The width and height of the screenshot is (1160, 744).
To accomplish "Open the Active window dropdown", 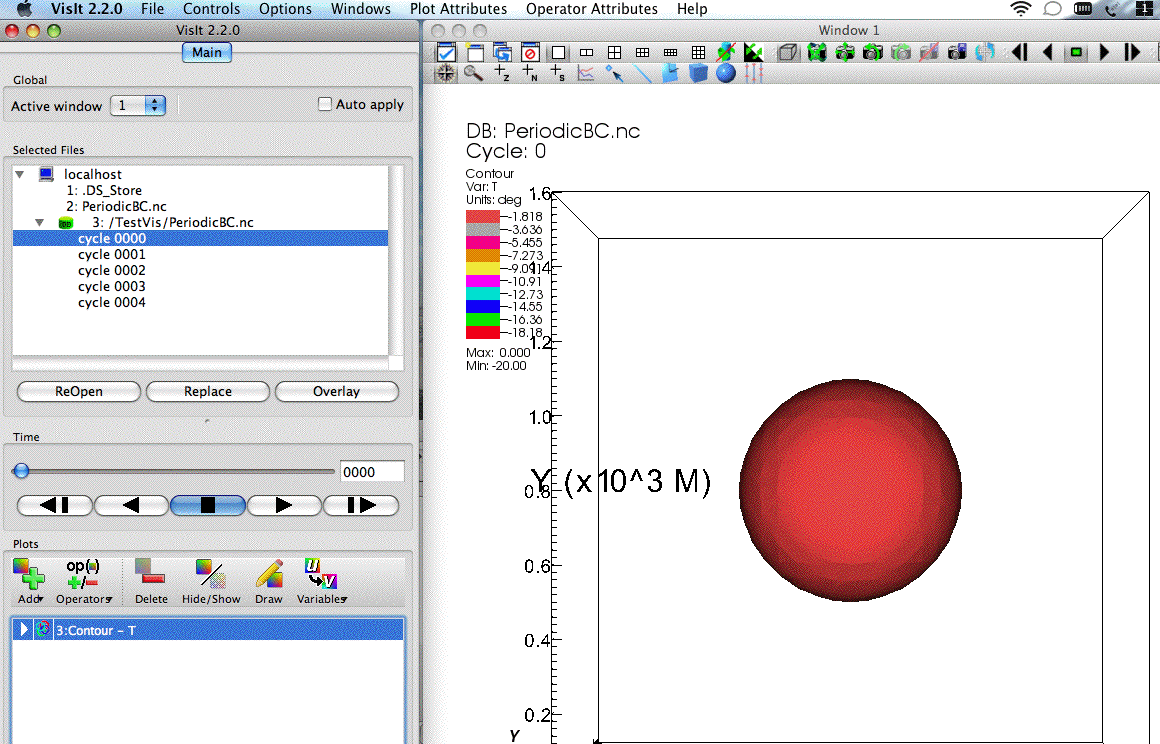I will (154, 105).
